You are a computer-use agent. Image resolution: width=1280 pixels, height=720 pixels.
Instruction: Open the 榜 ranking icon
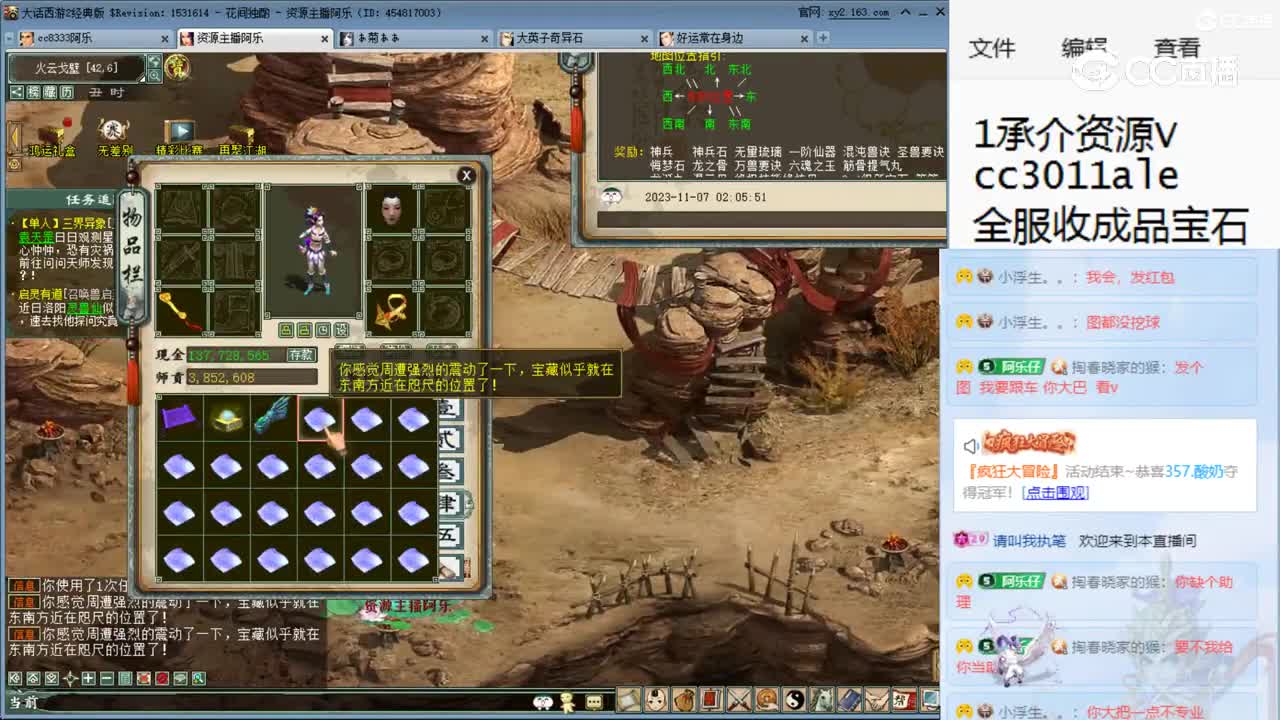pyautogui.click(x=33, y=92)
